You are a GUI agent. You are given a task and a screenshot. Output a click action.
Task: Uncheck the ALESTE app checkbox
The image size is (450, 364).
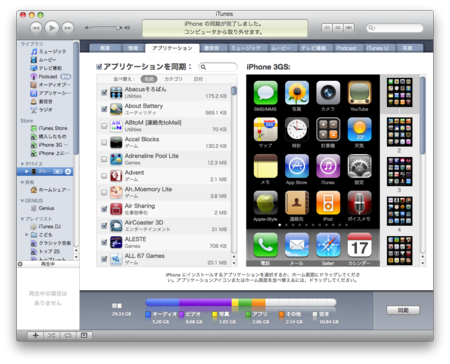coord(104,242)
